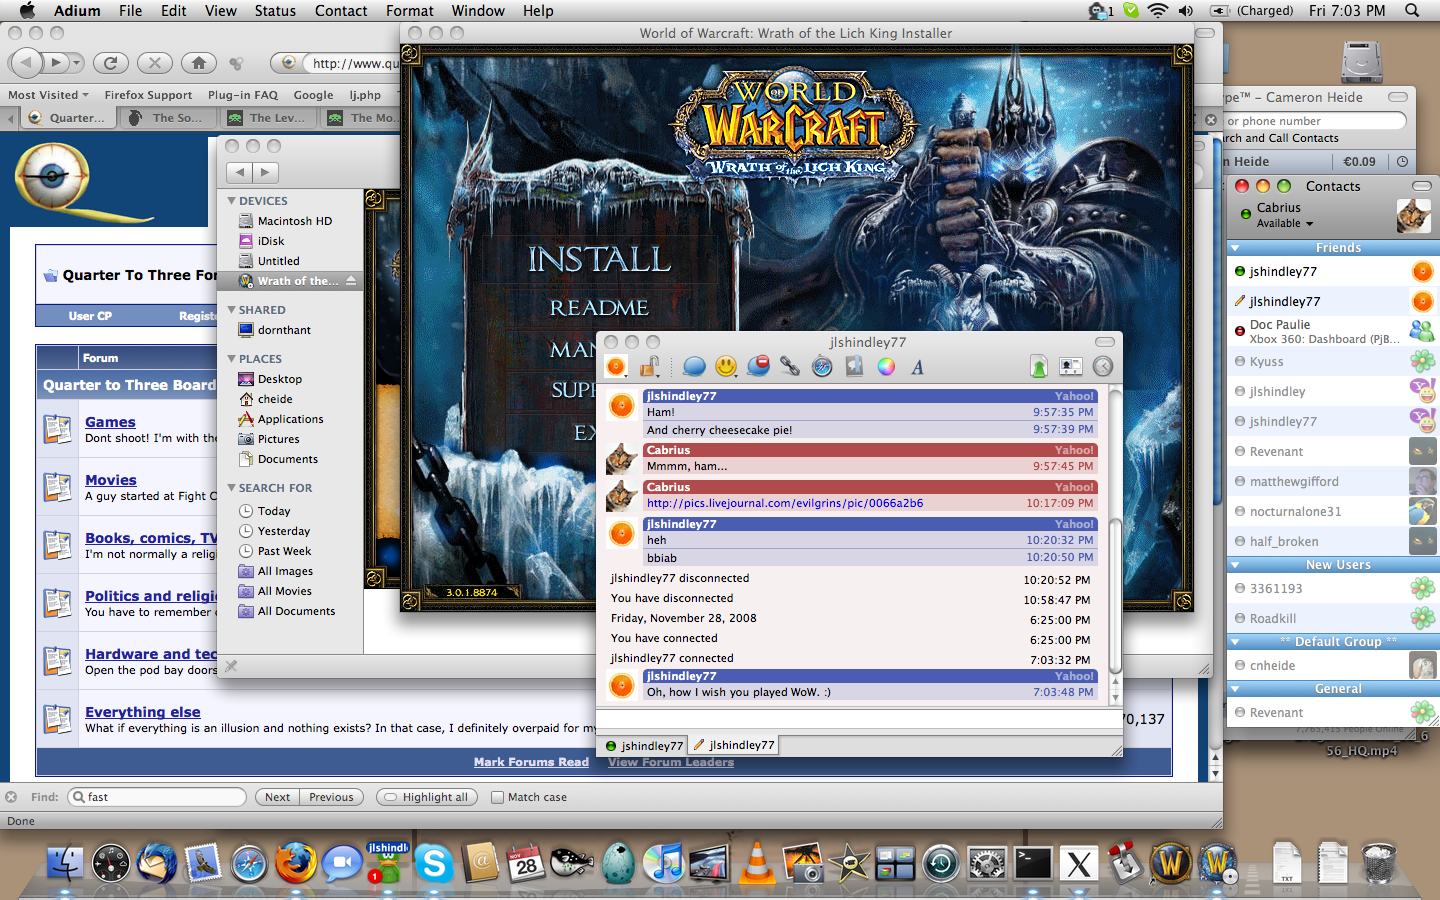1440x900 pixels.
Task: Open the livejournal picture link in chat
Action: pyautogui.click(x=785, y=503)
